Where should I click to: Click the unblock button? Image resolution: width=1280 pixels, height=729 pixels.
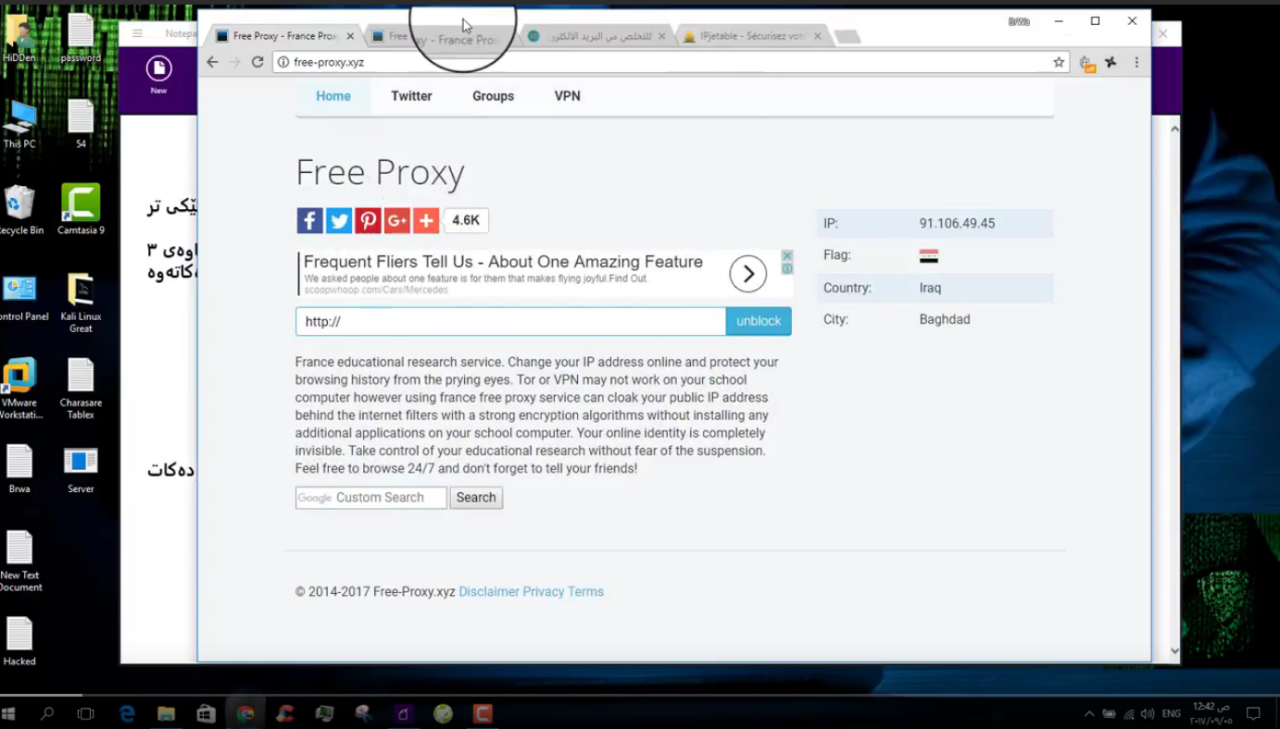pos(758,321)
